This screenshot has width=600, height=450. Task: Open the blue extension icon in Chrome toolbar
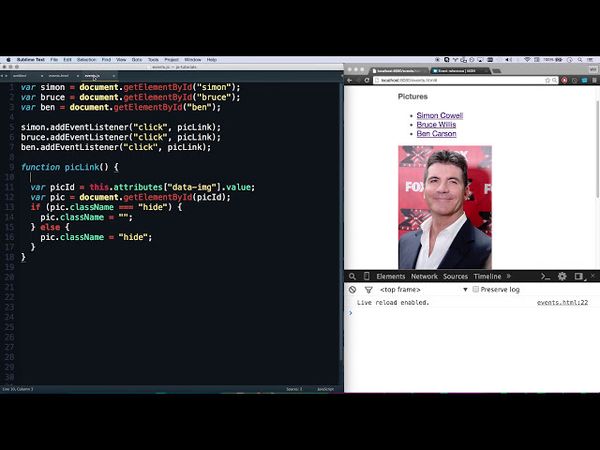(x=584, y=80)
